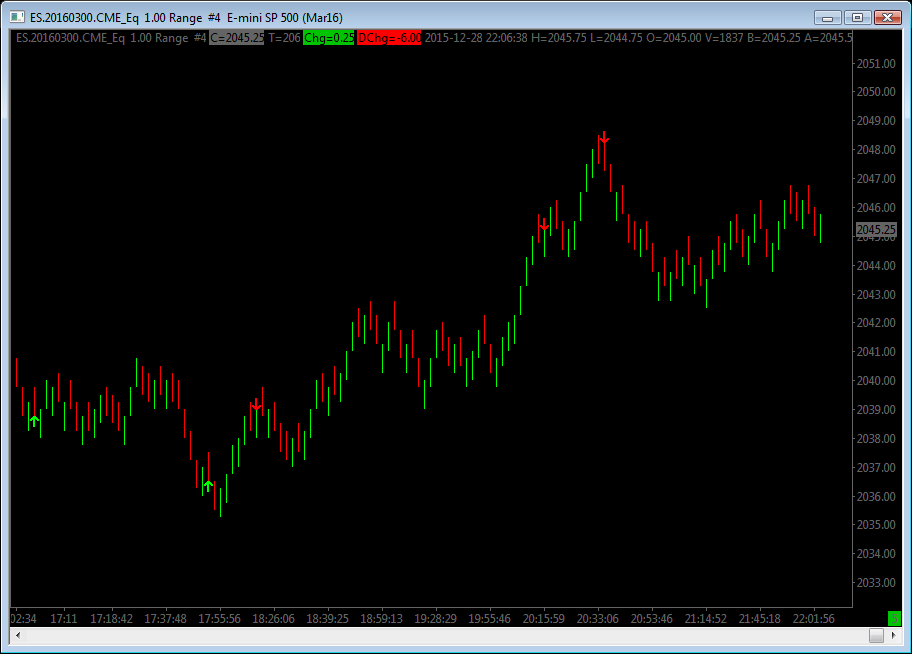Image resolution: width=912 pixels, height=654 pixels.
Task: Click the 17:37:48 time axis label
Action: [166, 619]
